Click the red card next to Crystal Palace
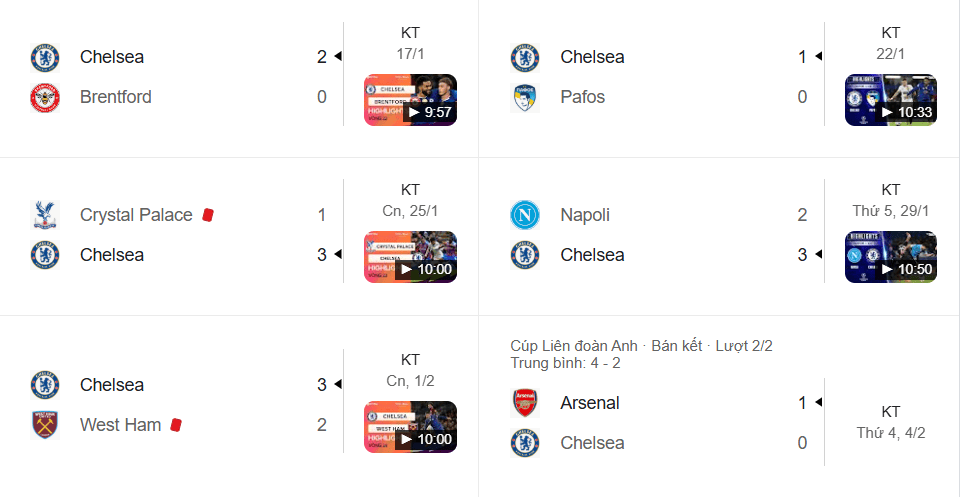Image resolution: width=960 pixels, height=497 pixels. pos(208,214)
